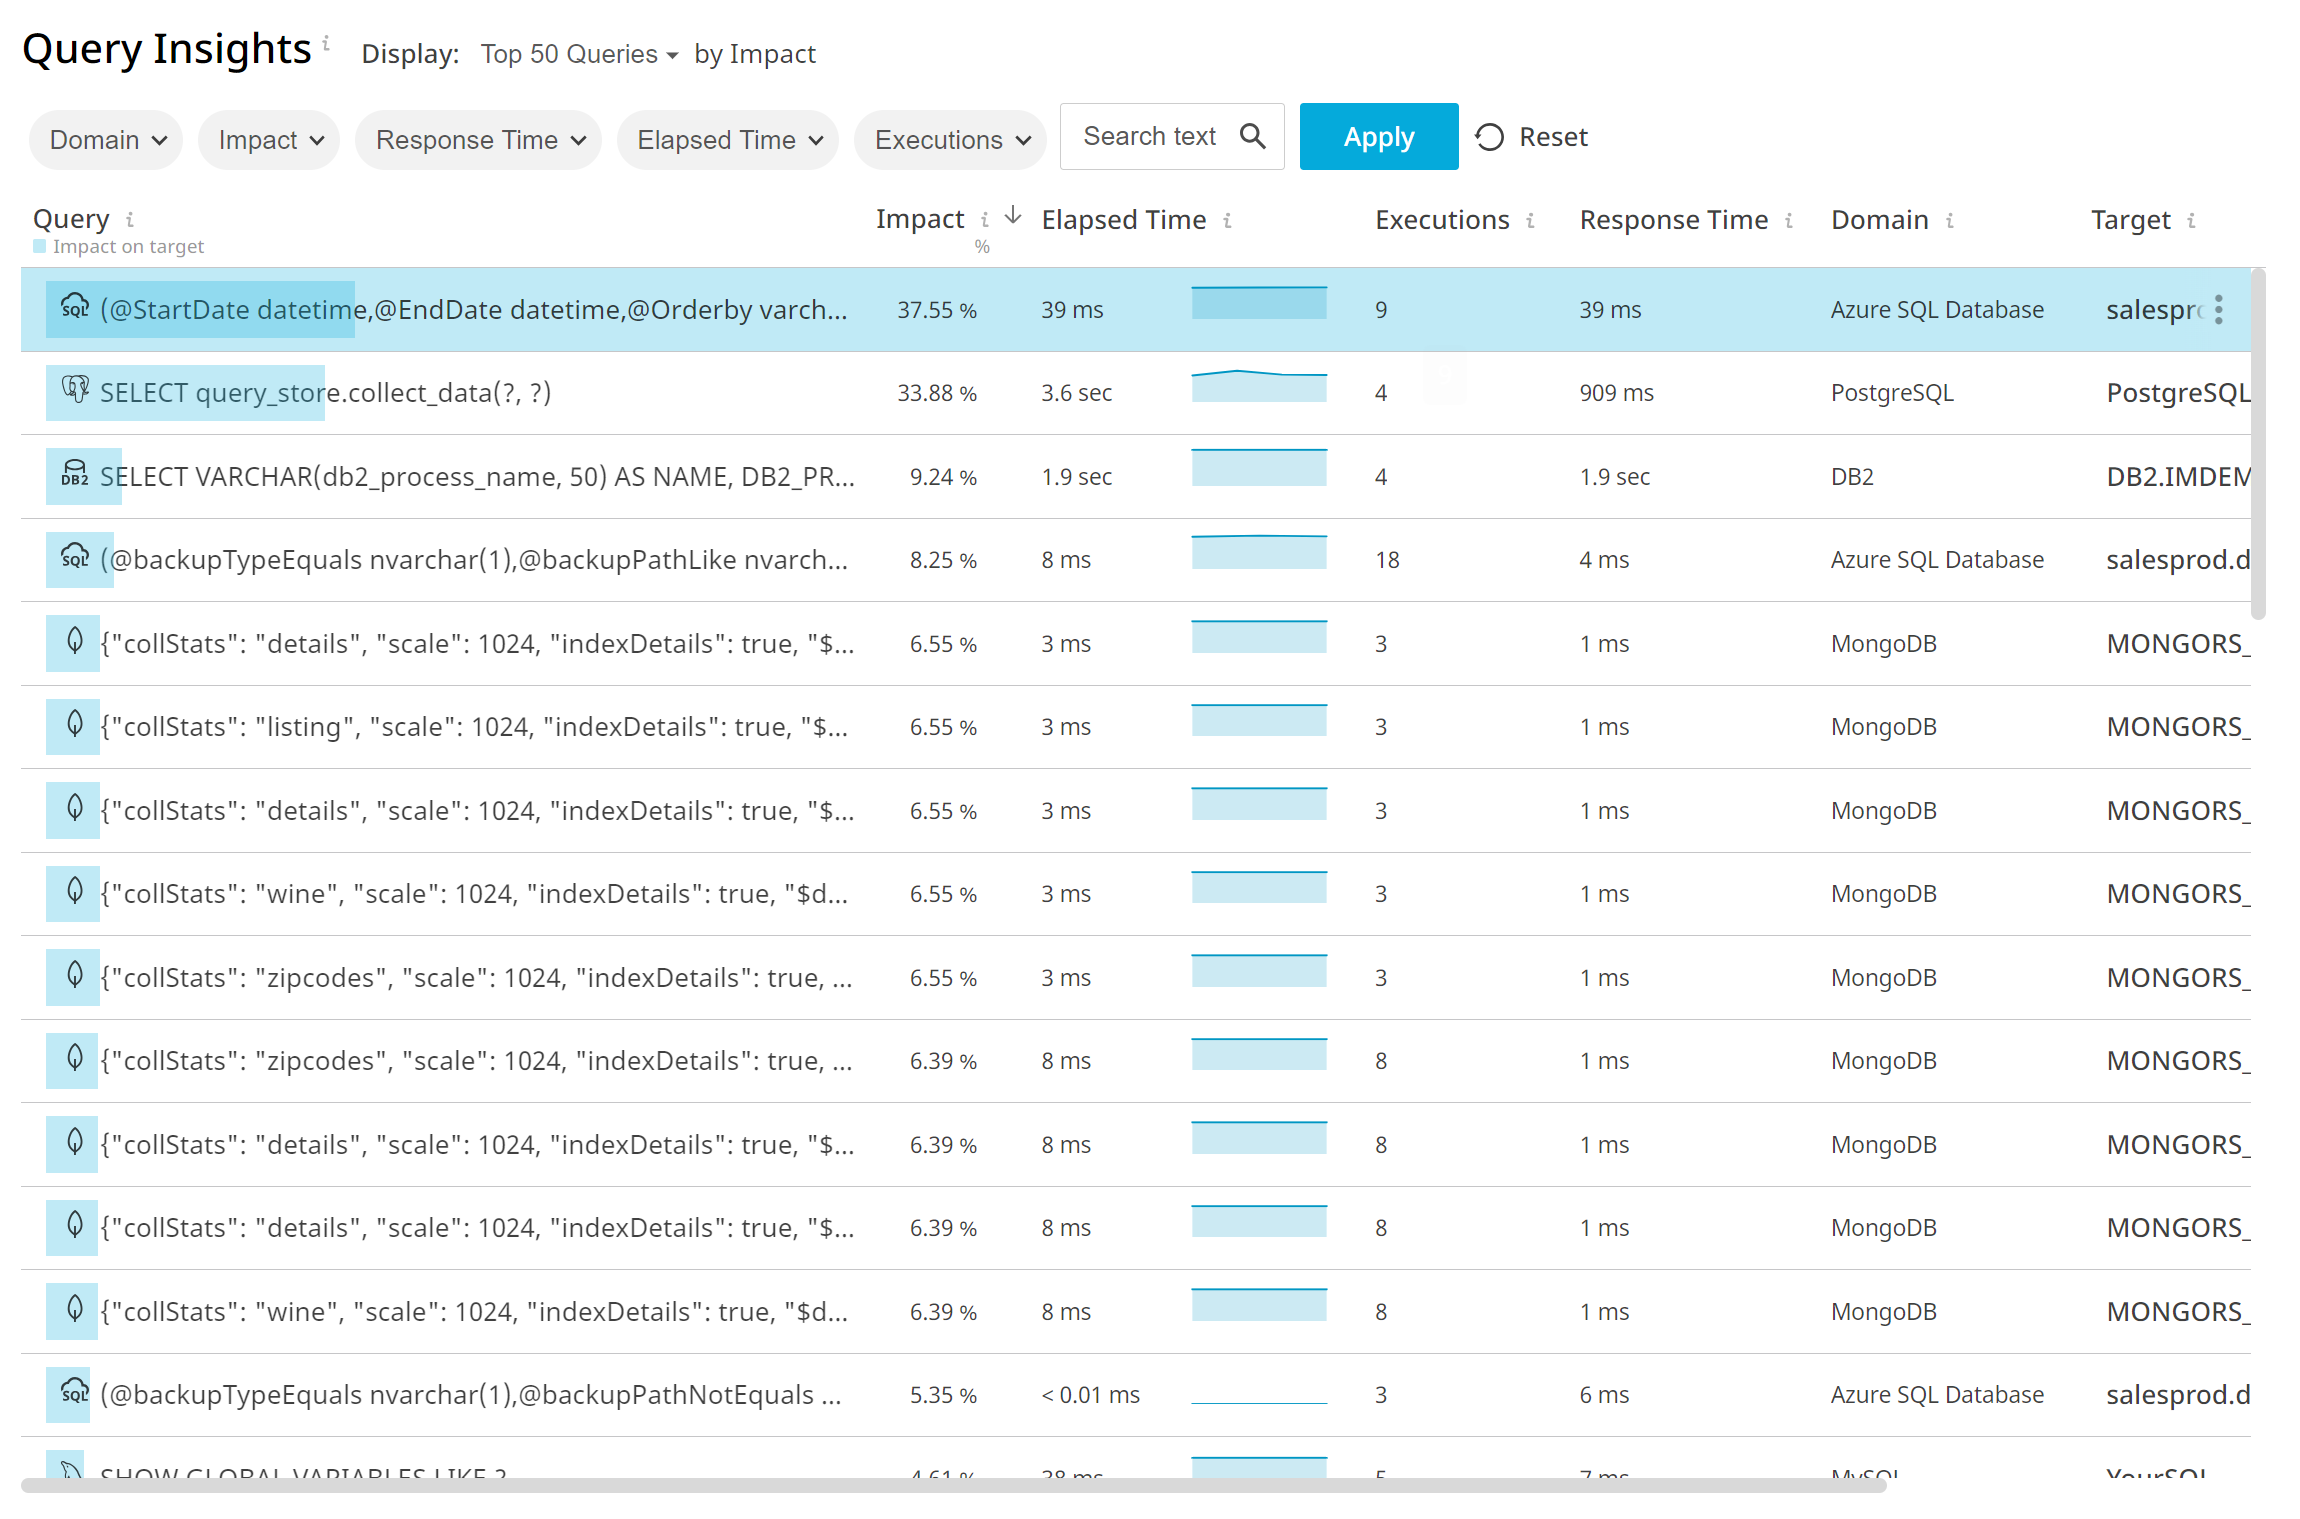Click the MongoDB leaf icon on collStats listing row

[x=75, y=724]
